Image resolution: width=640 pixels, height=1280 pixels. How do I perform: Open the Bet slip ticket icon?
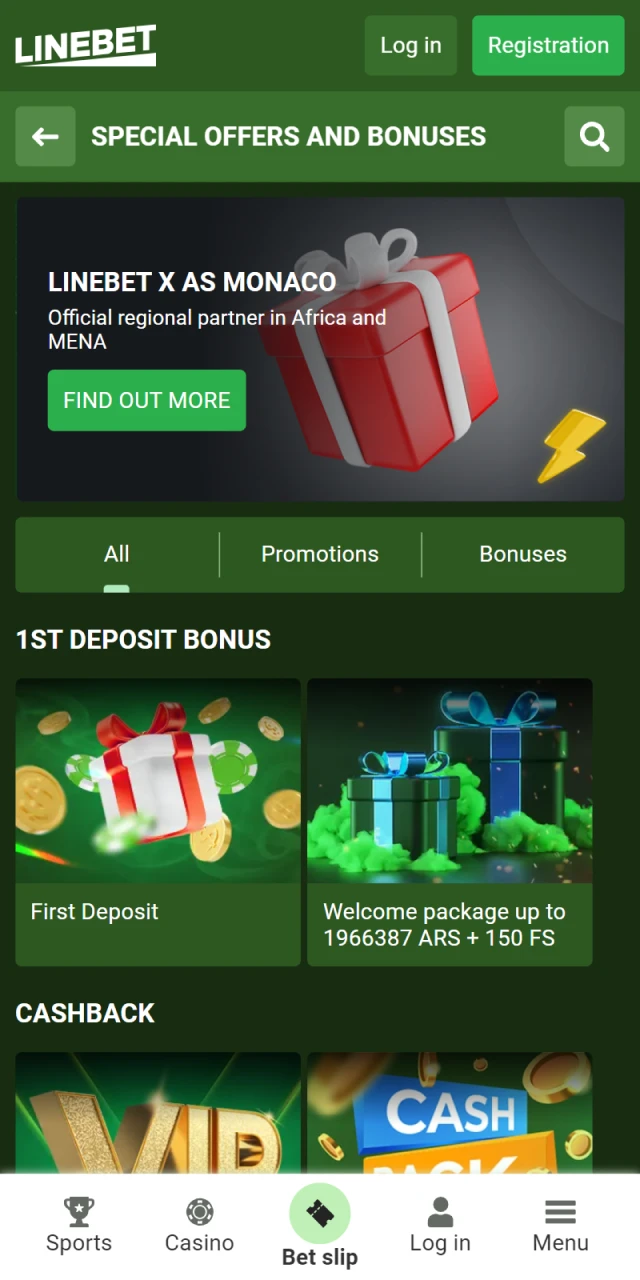pos(320,1214)
